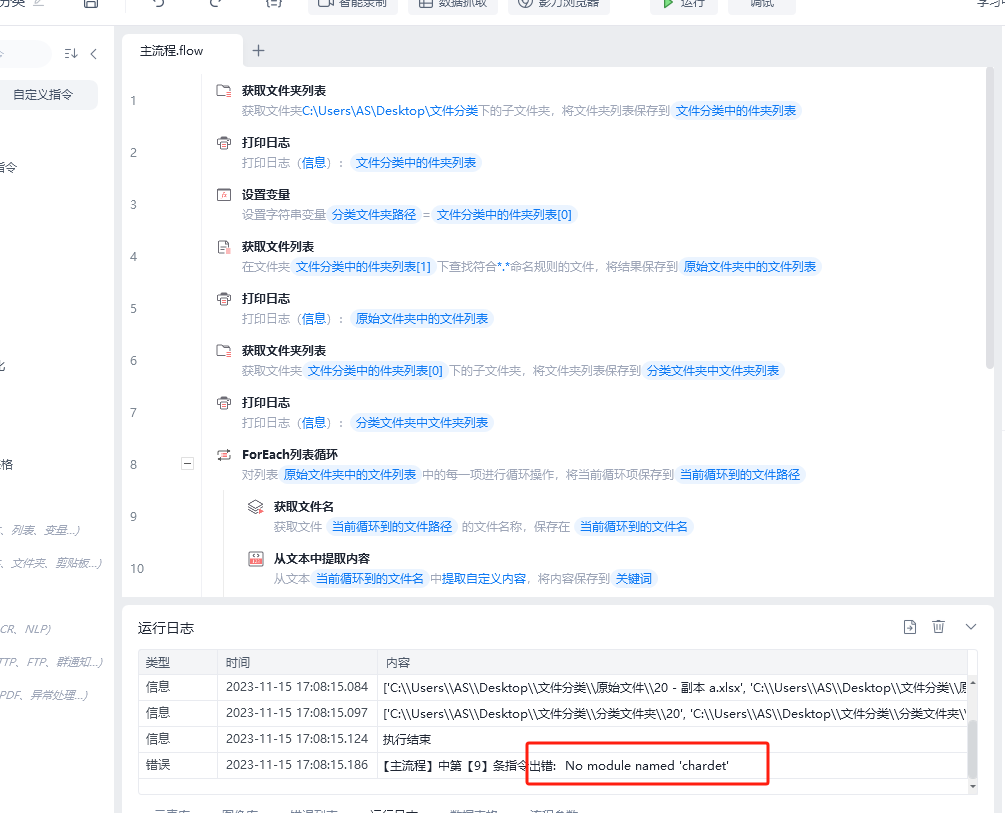
Task: Click the 信息 level link in step 2
Action: point(313,163)
